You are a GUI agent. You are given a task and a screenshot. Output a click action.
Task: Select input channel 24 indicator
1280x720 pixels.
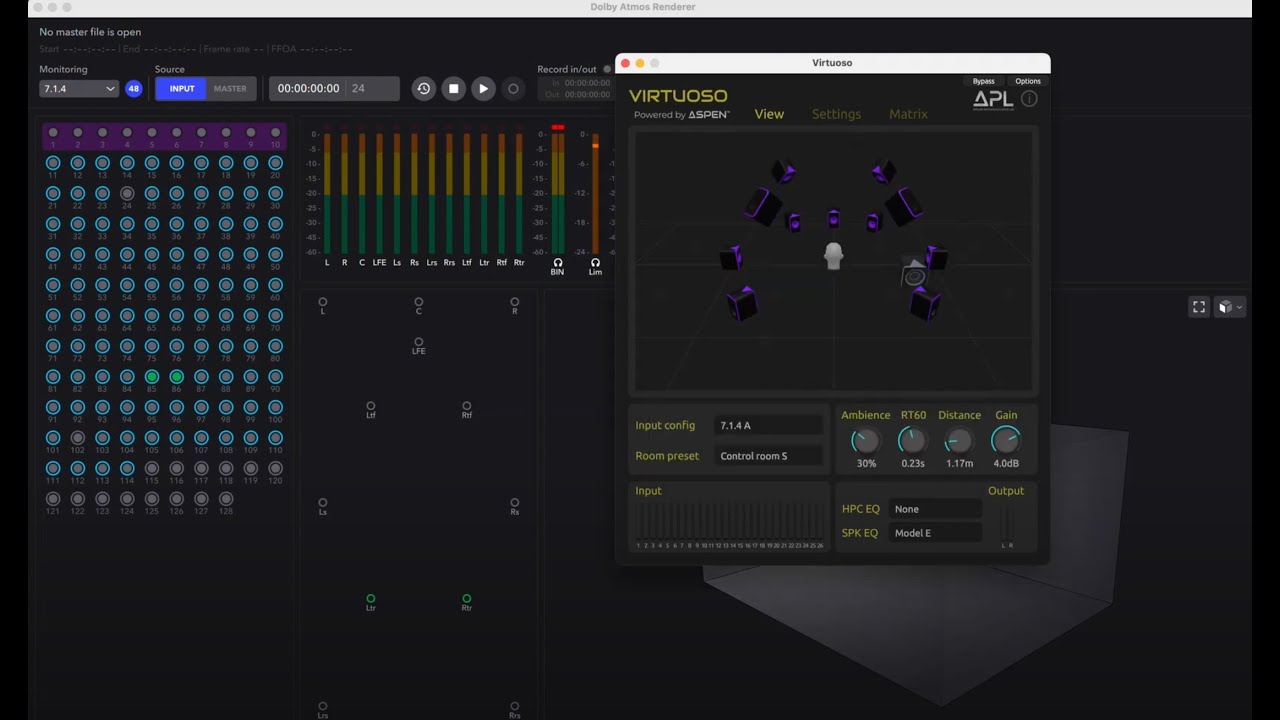(127, 193)
